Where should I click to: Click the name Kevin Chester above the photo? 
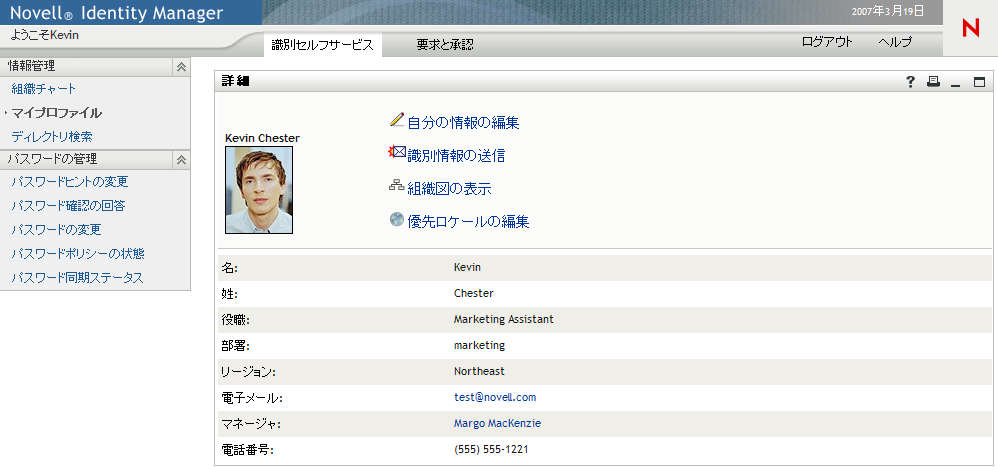[262, 138]
